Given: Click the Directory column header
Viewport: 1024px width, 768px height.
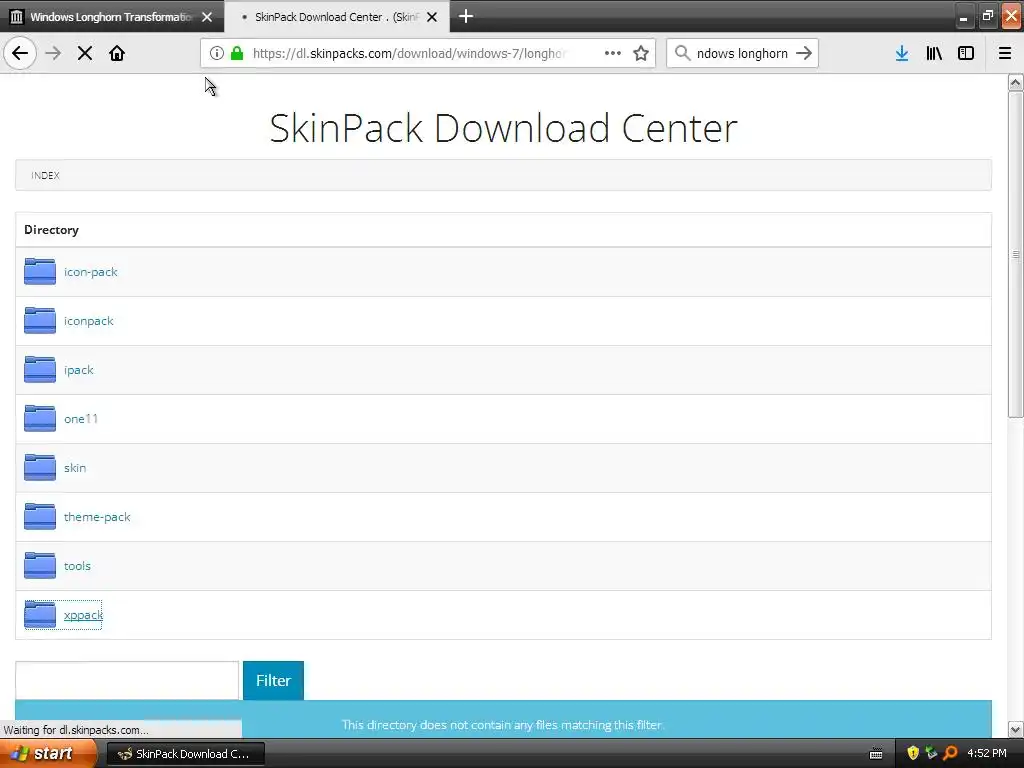Looking at the screenshot, I should [x=52, y=230].
